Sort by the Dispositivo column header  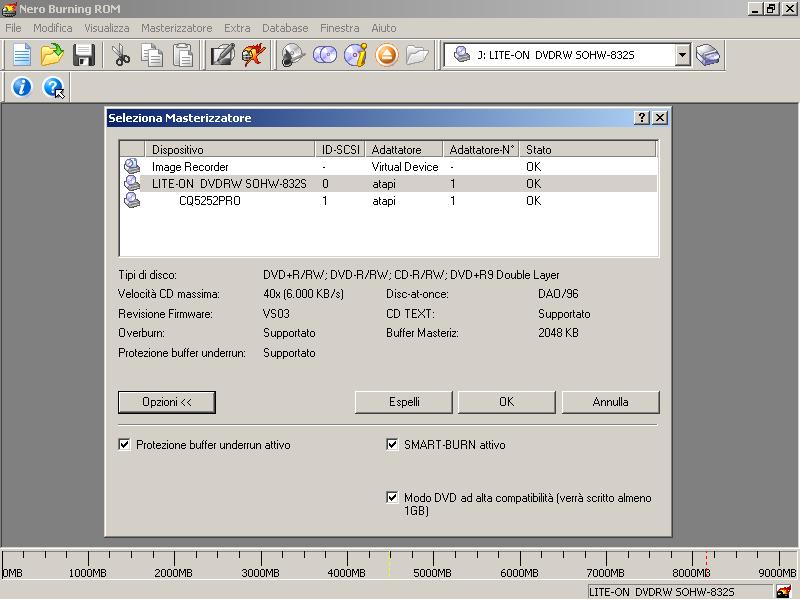pyautogui.click(x=230, y=149)
